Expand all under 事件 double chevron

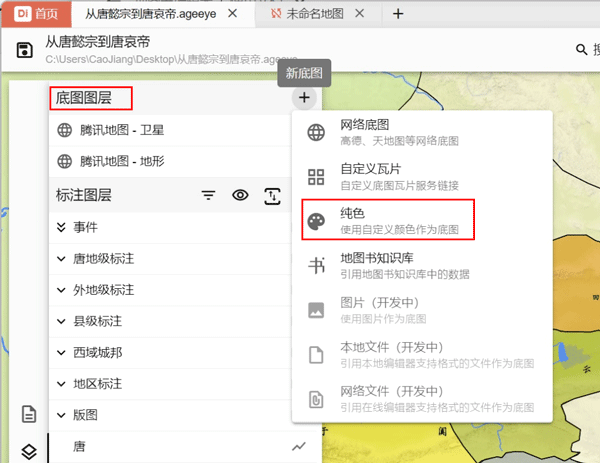[x=61, y=227]
